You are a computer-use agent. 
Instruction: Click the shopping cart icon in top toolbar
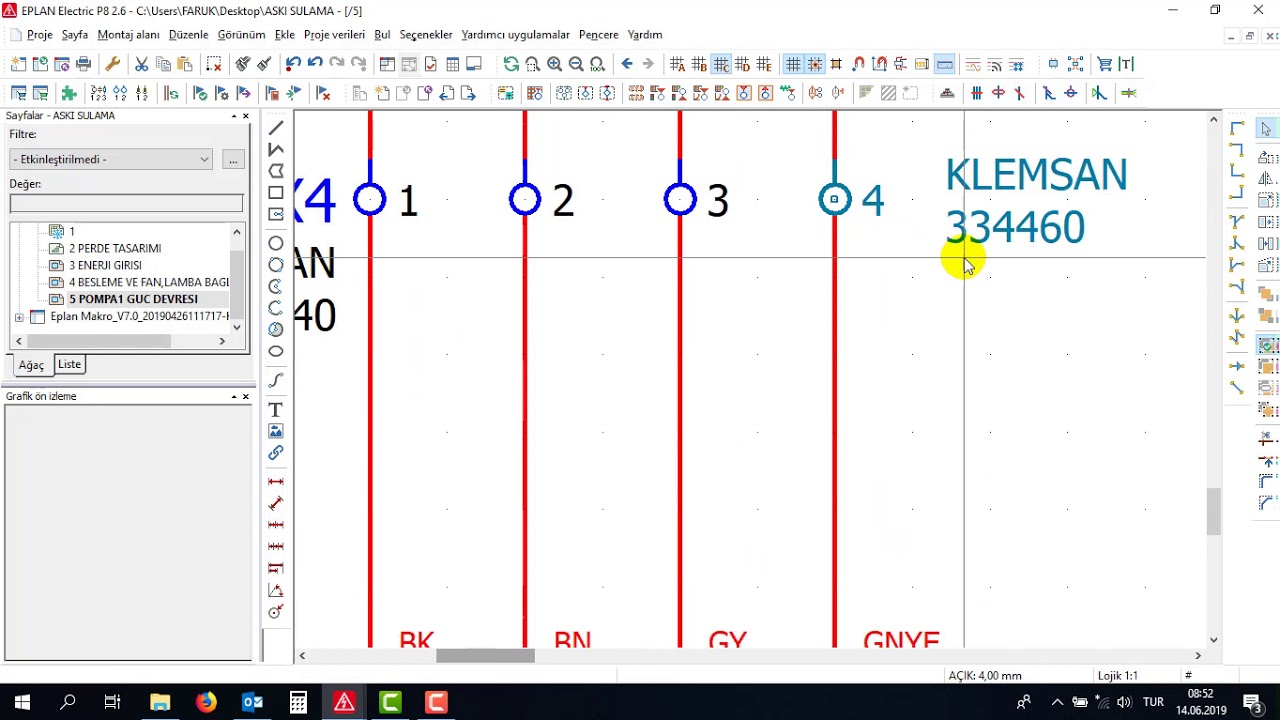coord(1104,64)
